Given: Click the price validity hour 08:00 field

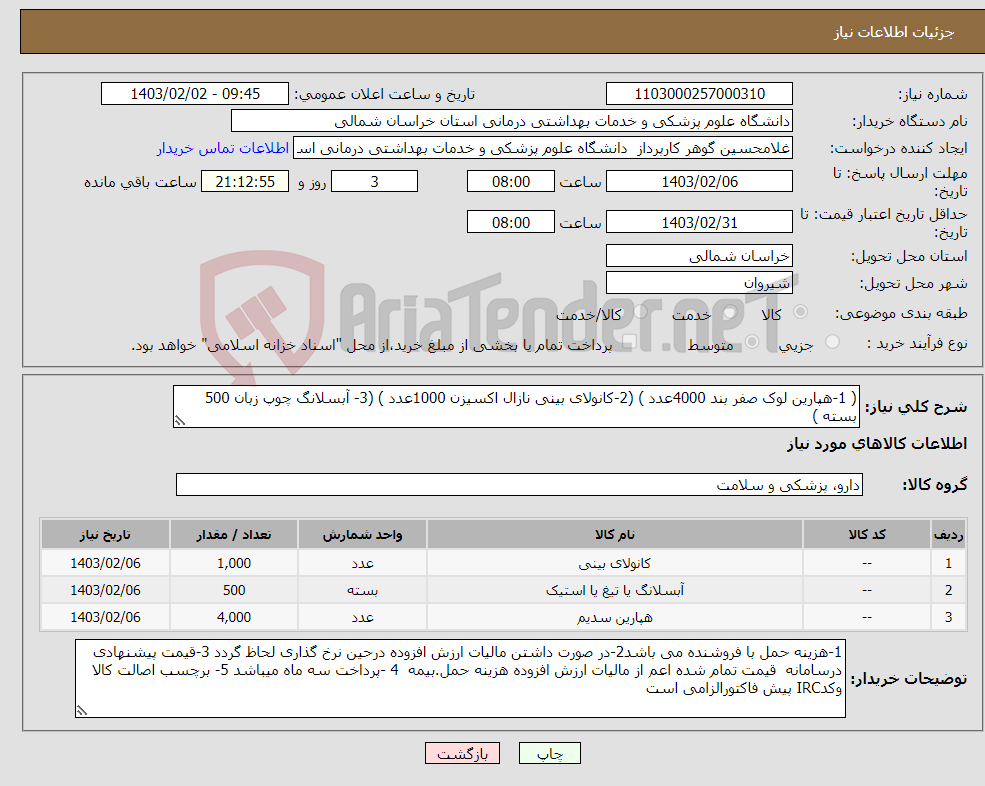Looking at the screenshot, I should pyautogui.click(x=511, y=222).
